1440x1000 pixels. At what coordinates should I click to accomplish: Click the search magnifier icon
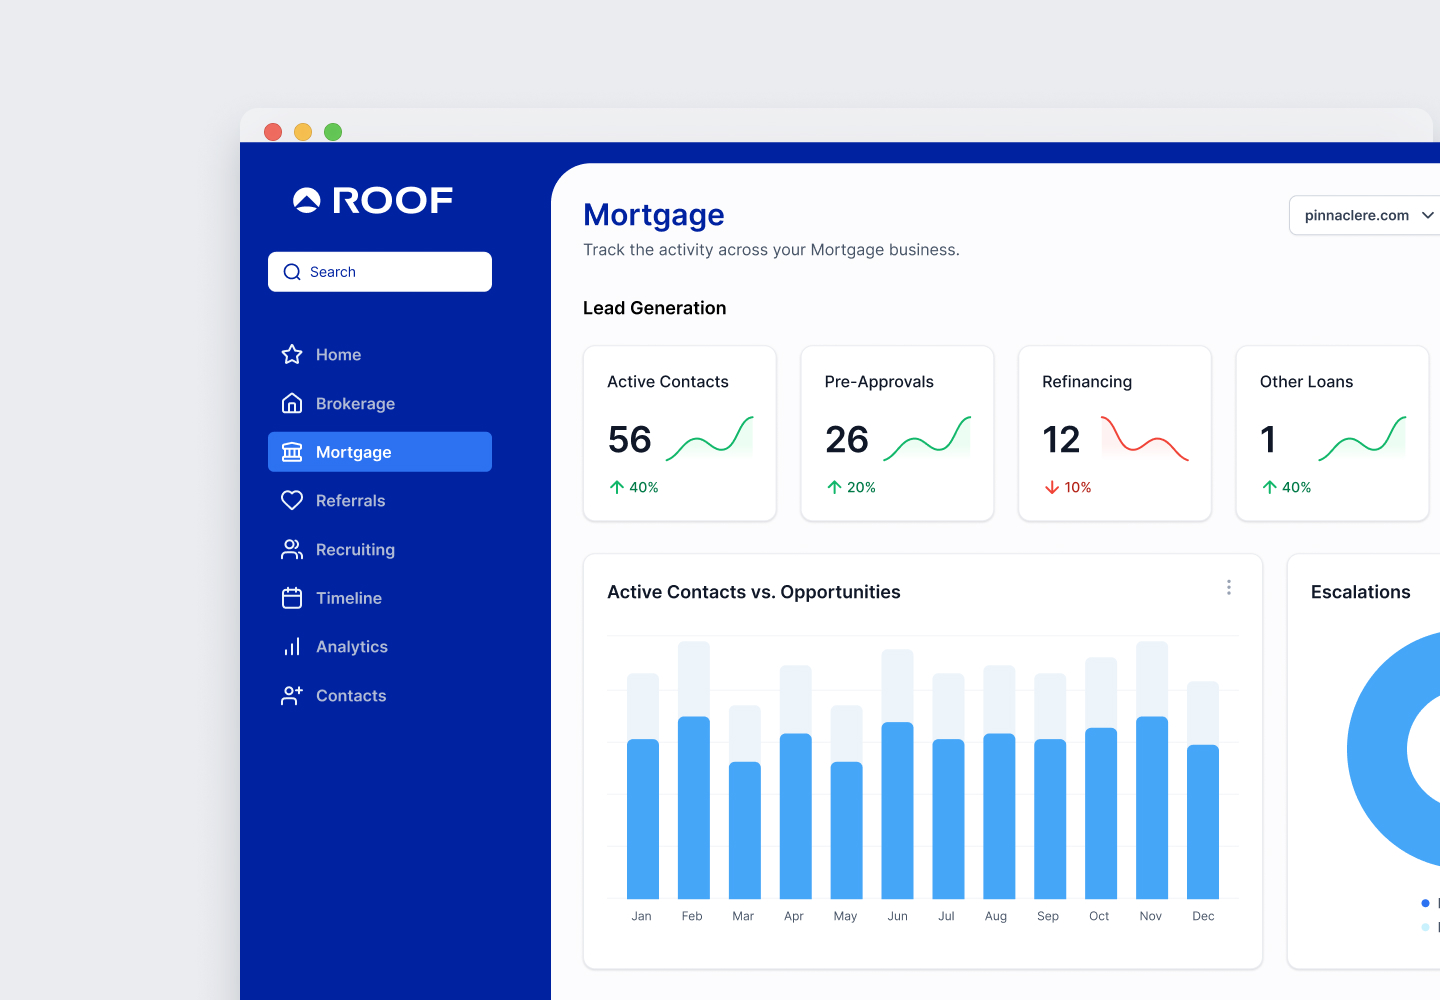(x=292, y=272)
